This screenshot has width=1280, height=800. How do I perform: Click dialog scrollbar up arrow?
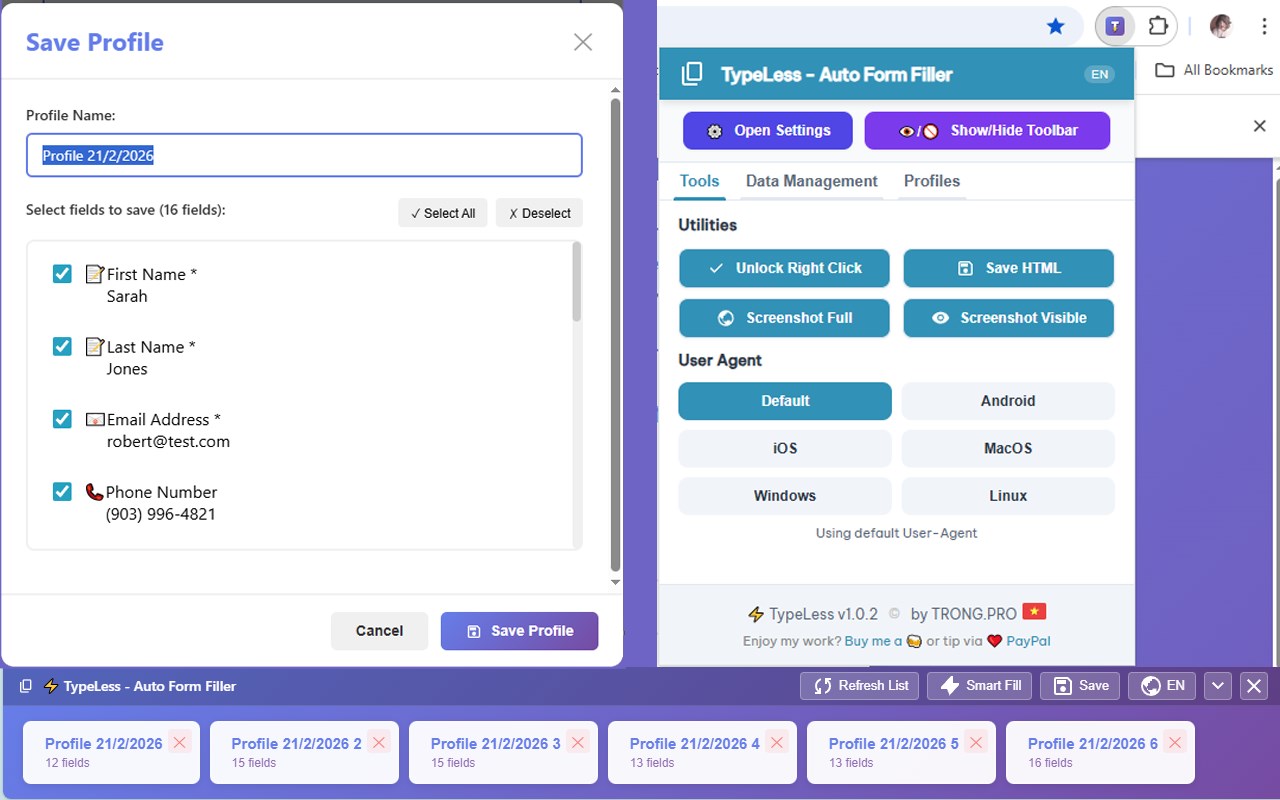615,91
